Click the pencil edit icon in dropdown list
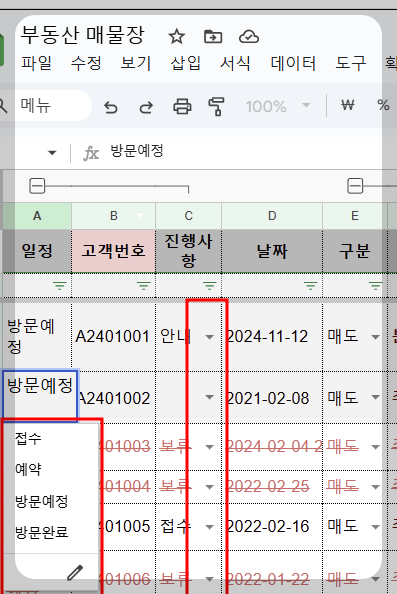The image size is (397, 594). point(75,572)
